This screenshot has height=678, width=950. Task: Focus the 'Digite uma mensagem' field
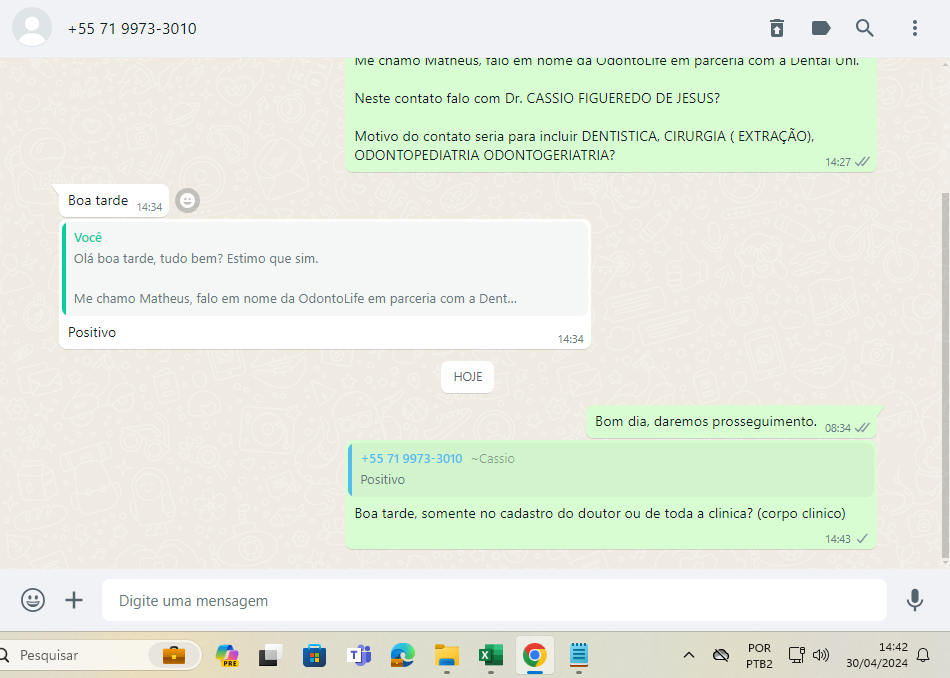pos(494,600)
